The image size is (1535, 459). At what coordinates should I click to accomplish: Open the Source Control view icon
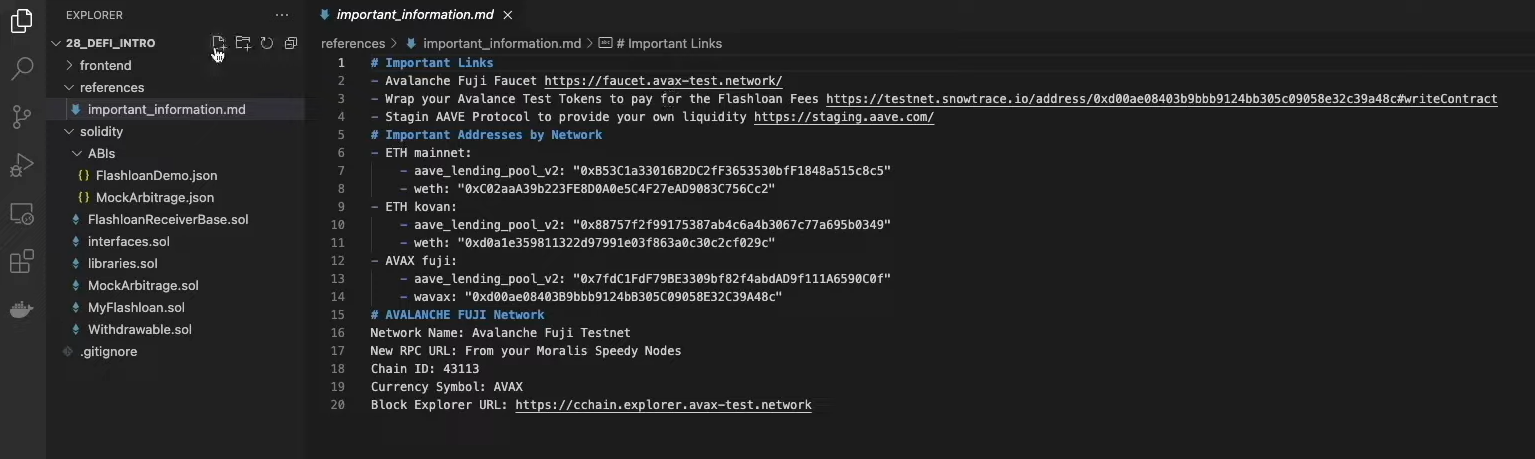(x=21, y=117)
